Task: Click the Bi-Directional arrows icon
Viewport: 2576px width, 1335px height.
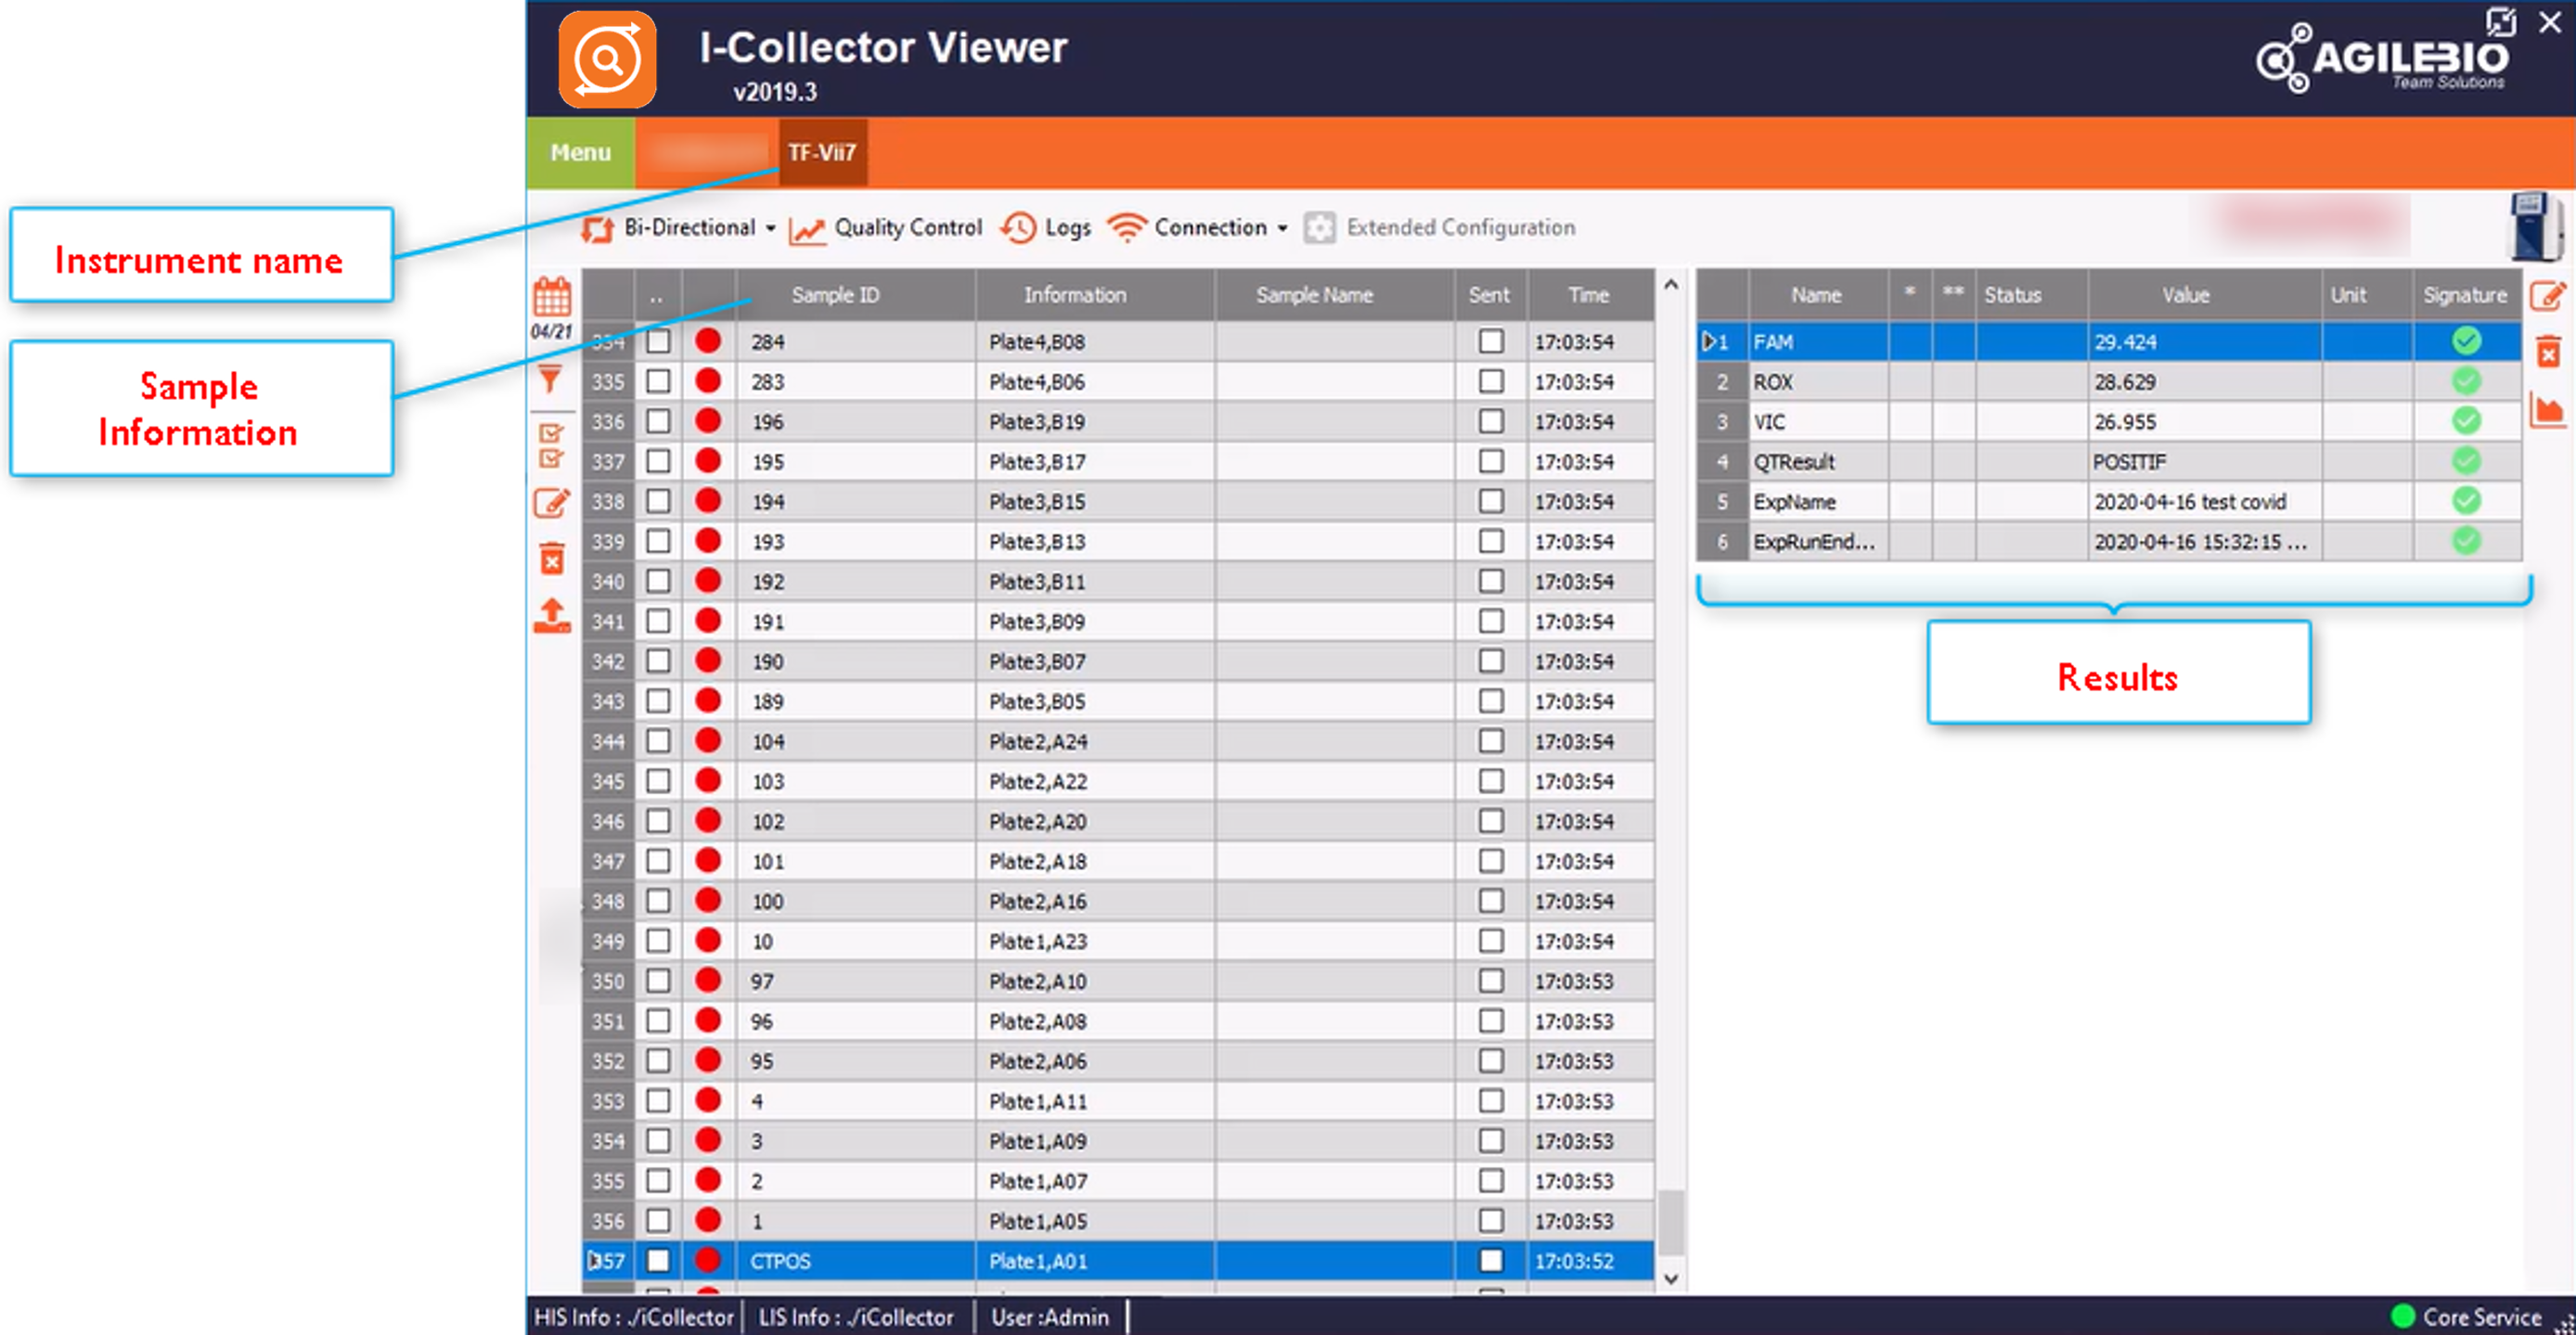Action: pyautogui.click(x=597, y=229)
